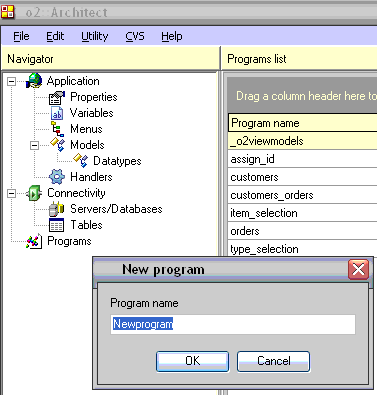The width and height of the screenshot is (377, 395).
Task: Select the customers_orders program row
Action: point(303,195)
